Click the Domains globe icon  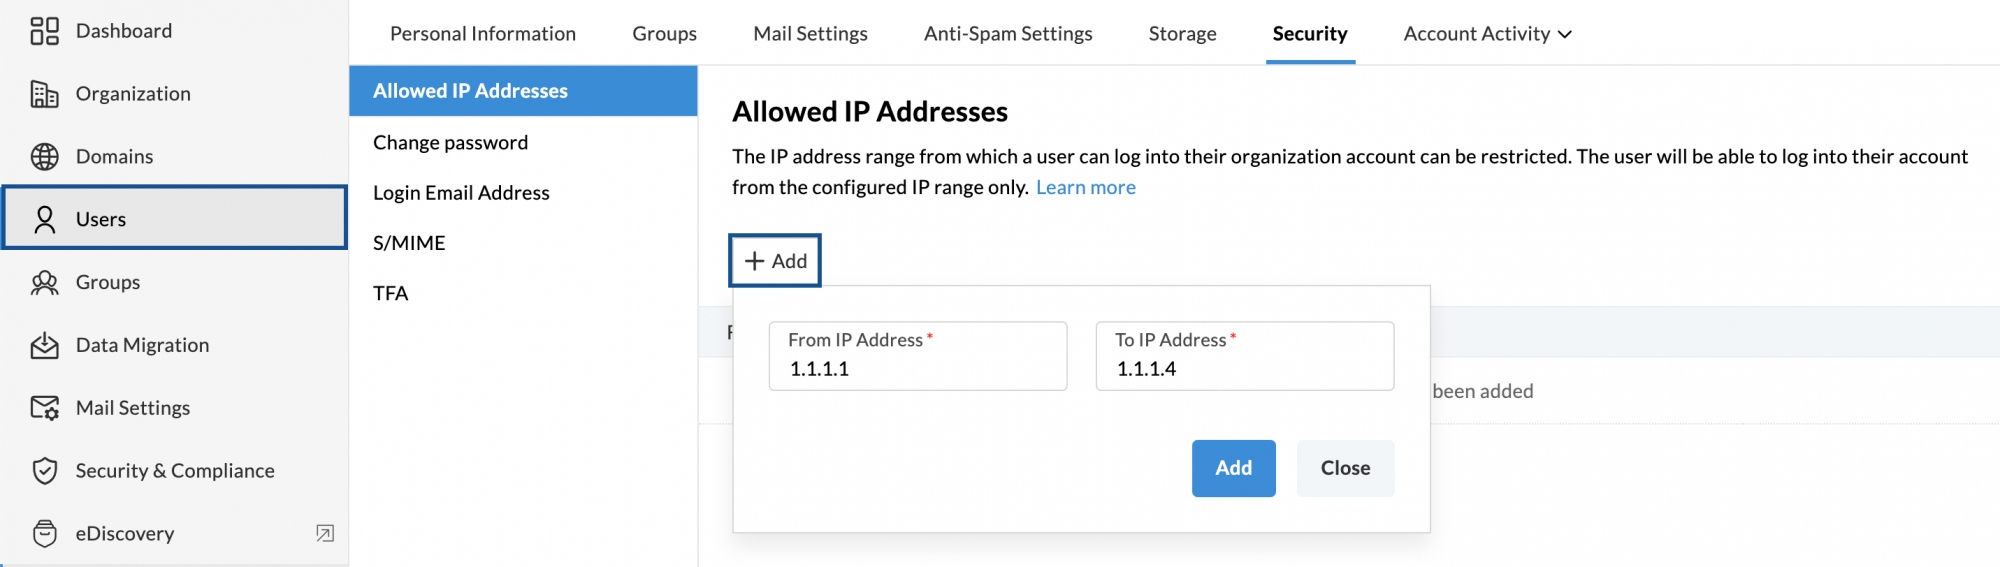pyautogui.click(x=44, y=157)
